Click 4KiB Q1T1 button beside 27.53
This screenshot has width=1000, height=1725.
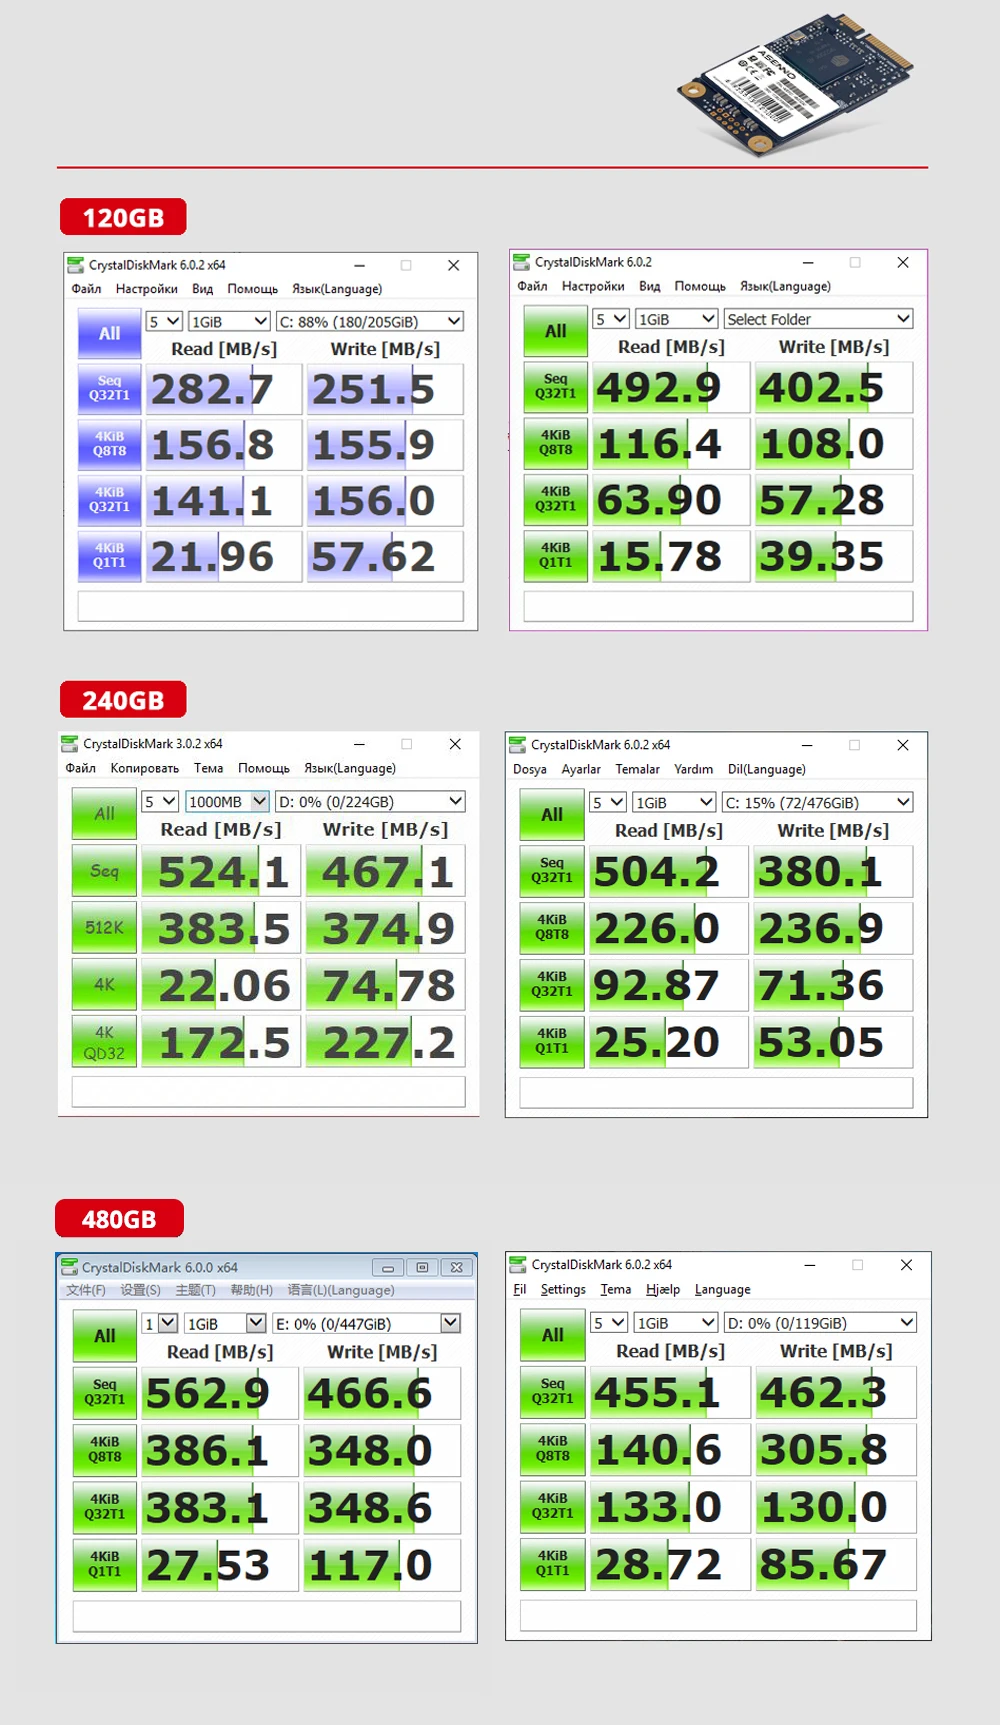(x=104, y=1563)
